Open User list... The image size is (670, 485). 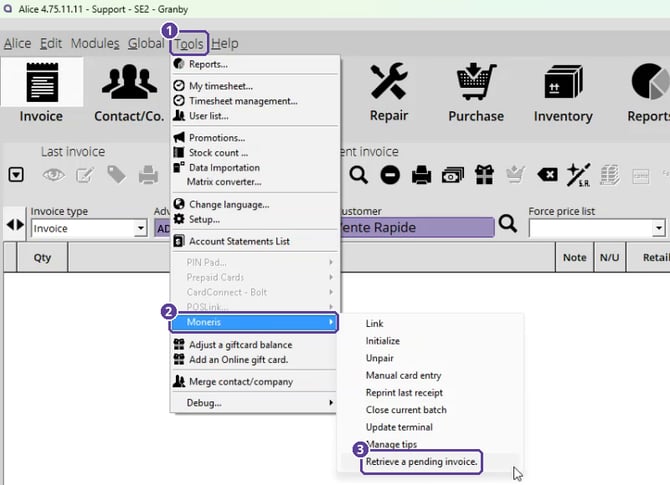pos(255,116)
